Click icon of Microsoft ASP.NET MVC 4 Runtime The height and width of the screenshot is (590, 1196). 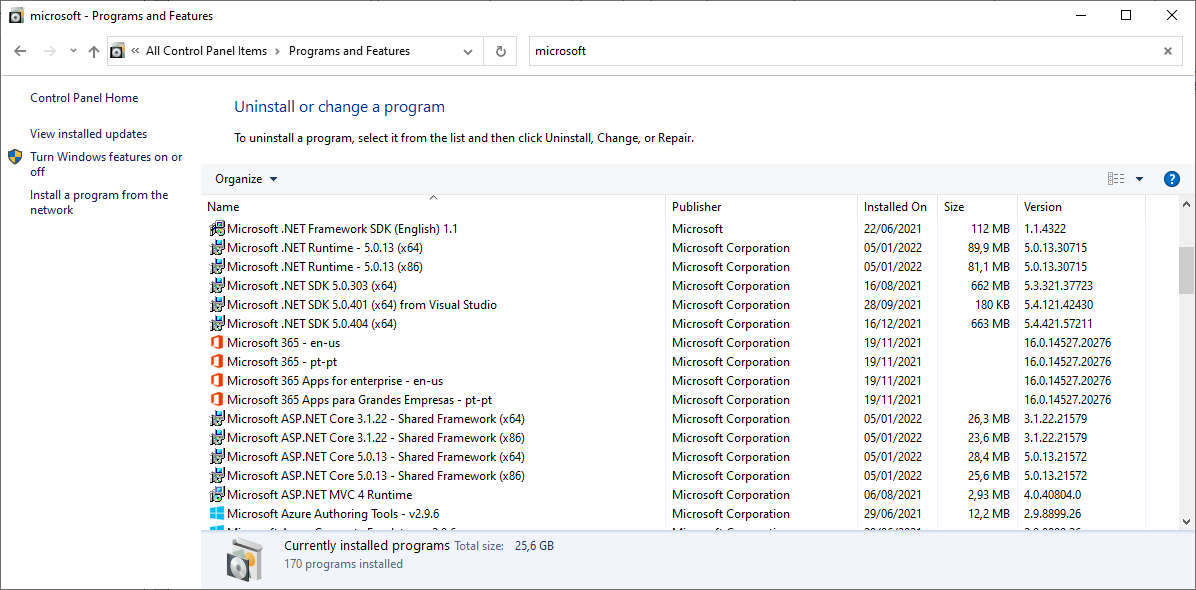pyautogui.click(x=217, y=495)
